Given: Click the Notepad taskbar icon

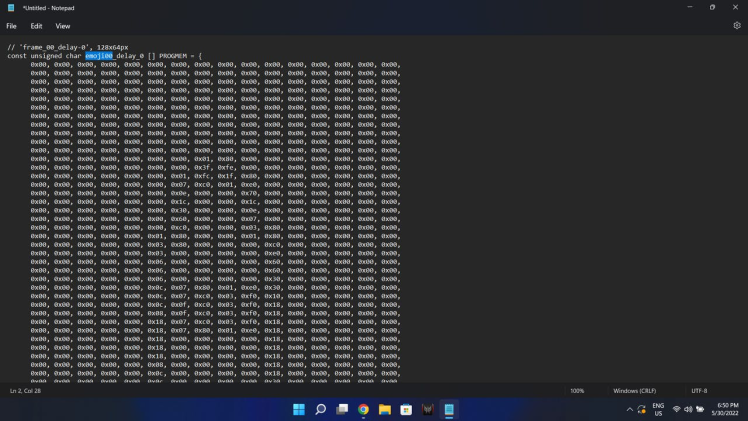Looking at the screenshot, I should tap(449, 409).
